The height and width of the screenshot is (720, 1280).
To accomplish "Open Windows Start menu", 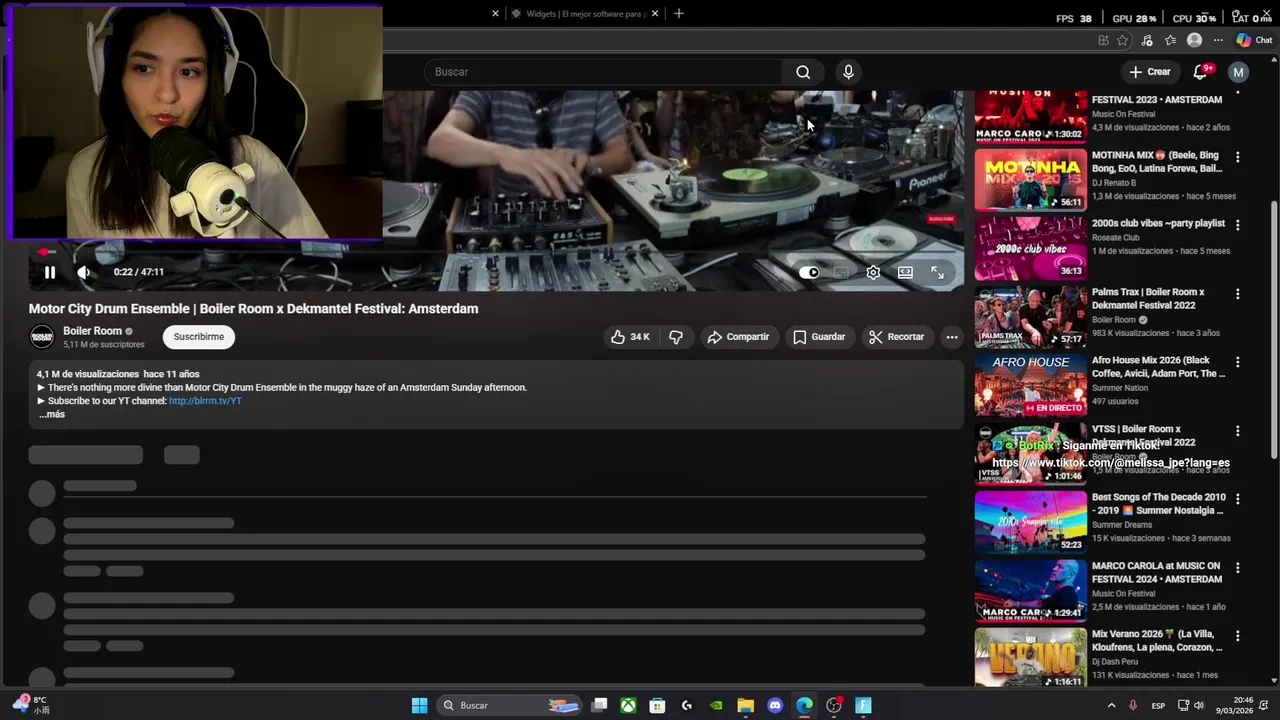I will (420, 705).
